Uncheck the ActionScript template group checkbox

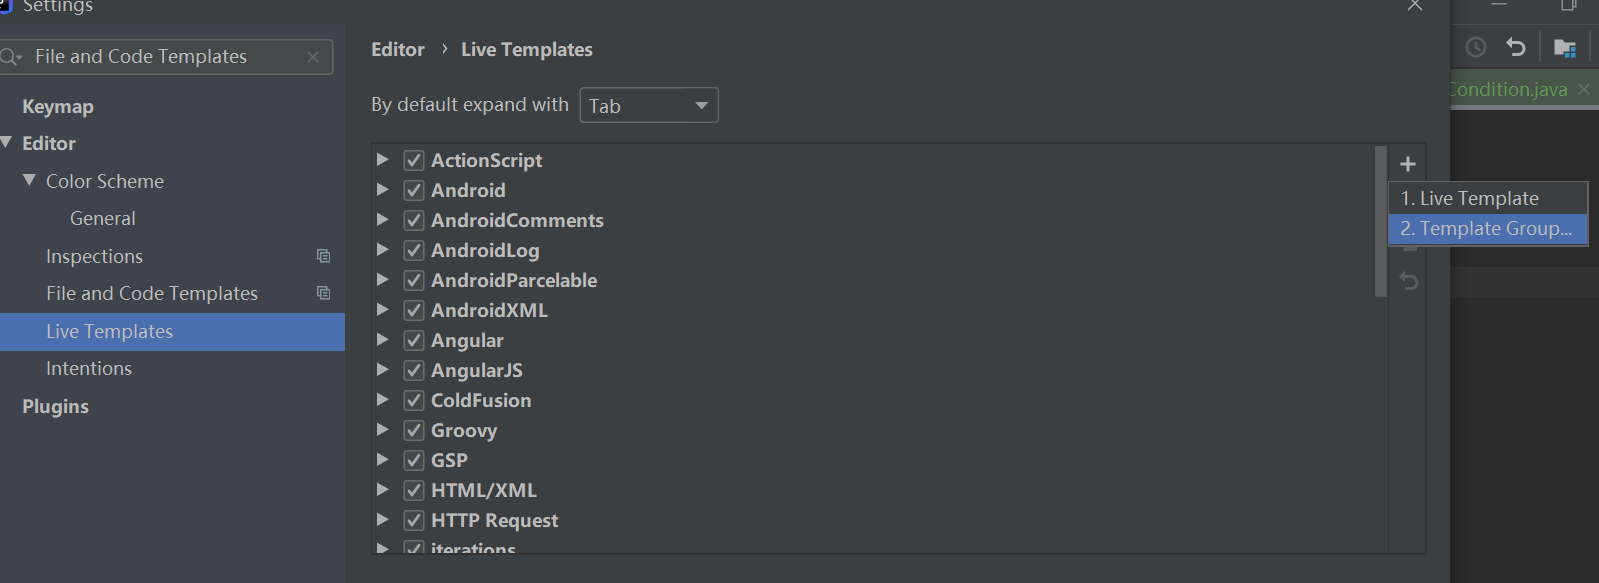(x=414, y=160)
